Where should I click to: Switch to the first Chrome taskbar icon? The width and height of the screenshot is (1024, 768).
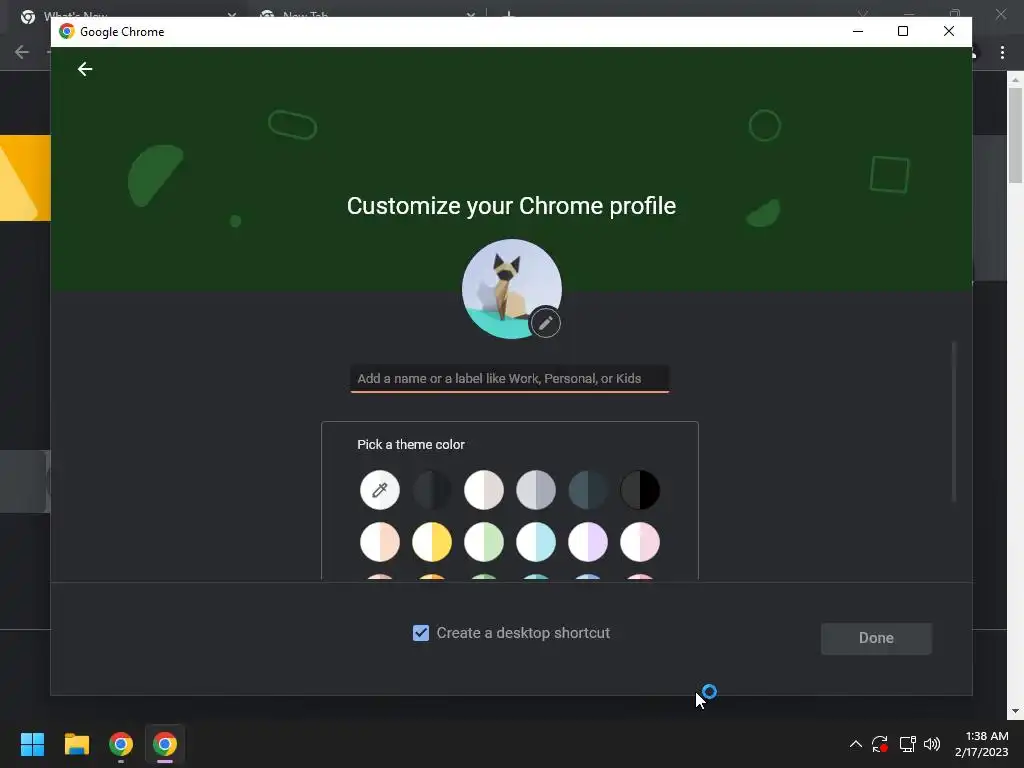pyautogui.click(x=121, y=744)
